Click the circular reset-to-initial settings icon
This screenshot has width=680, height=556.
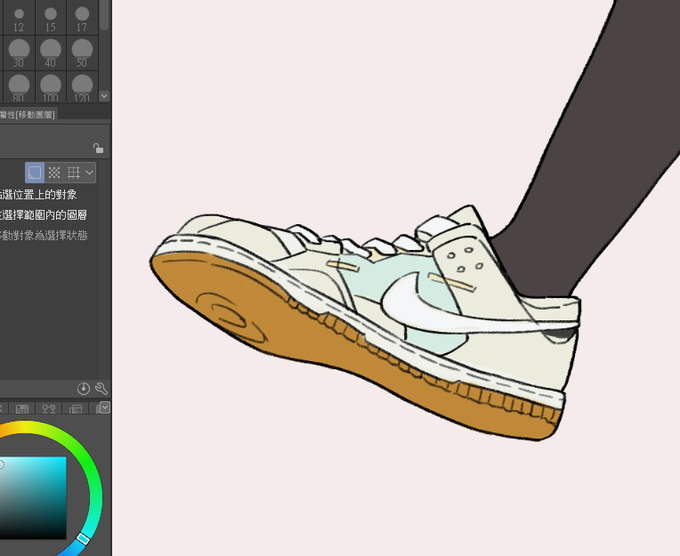83,389
